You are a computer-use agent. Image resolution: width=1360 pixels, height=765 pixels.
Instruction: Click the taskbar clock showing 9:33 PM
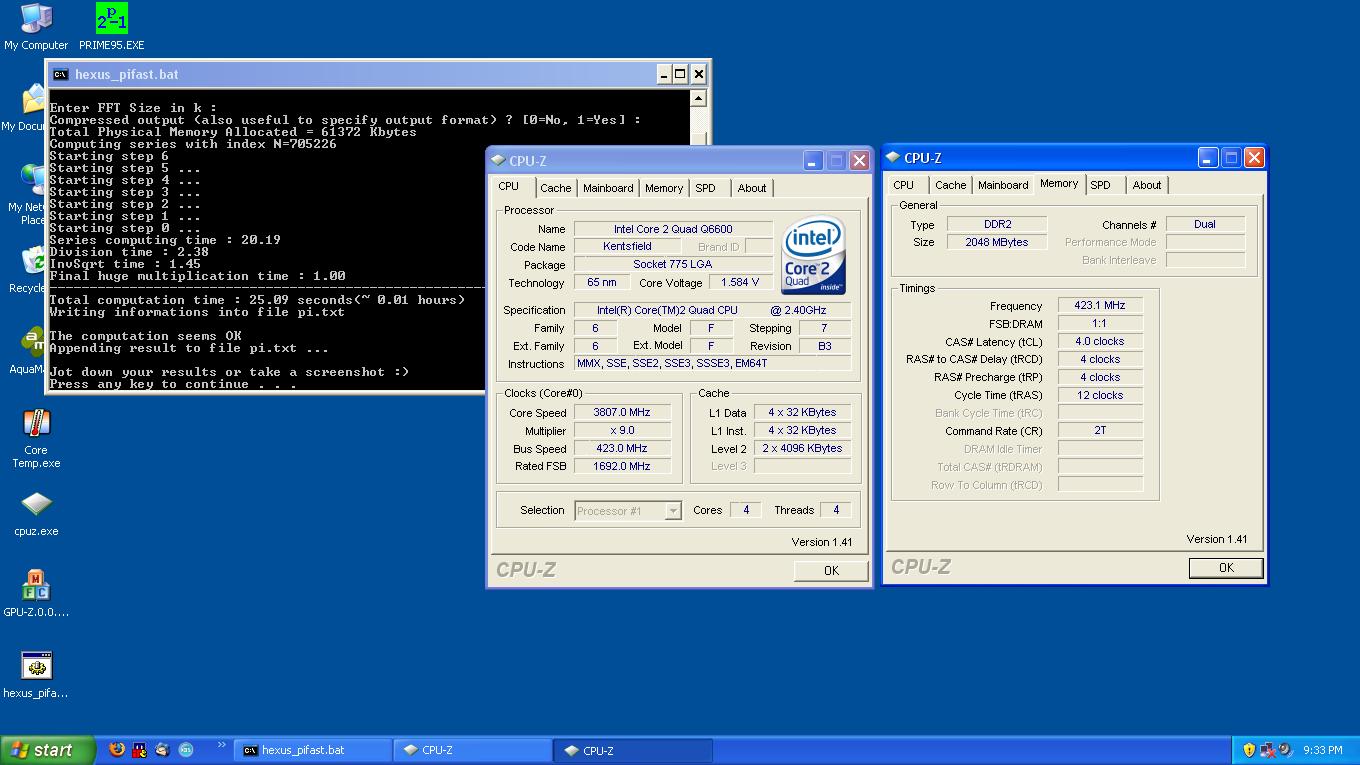1322,750
